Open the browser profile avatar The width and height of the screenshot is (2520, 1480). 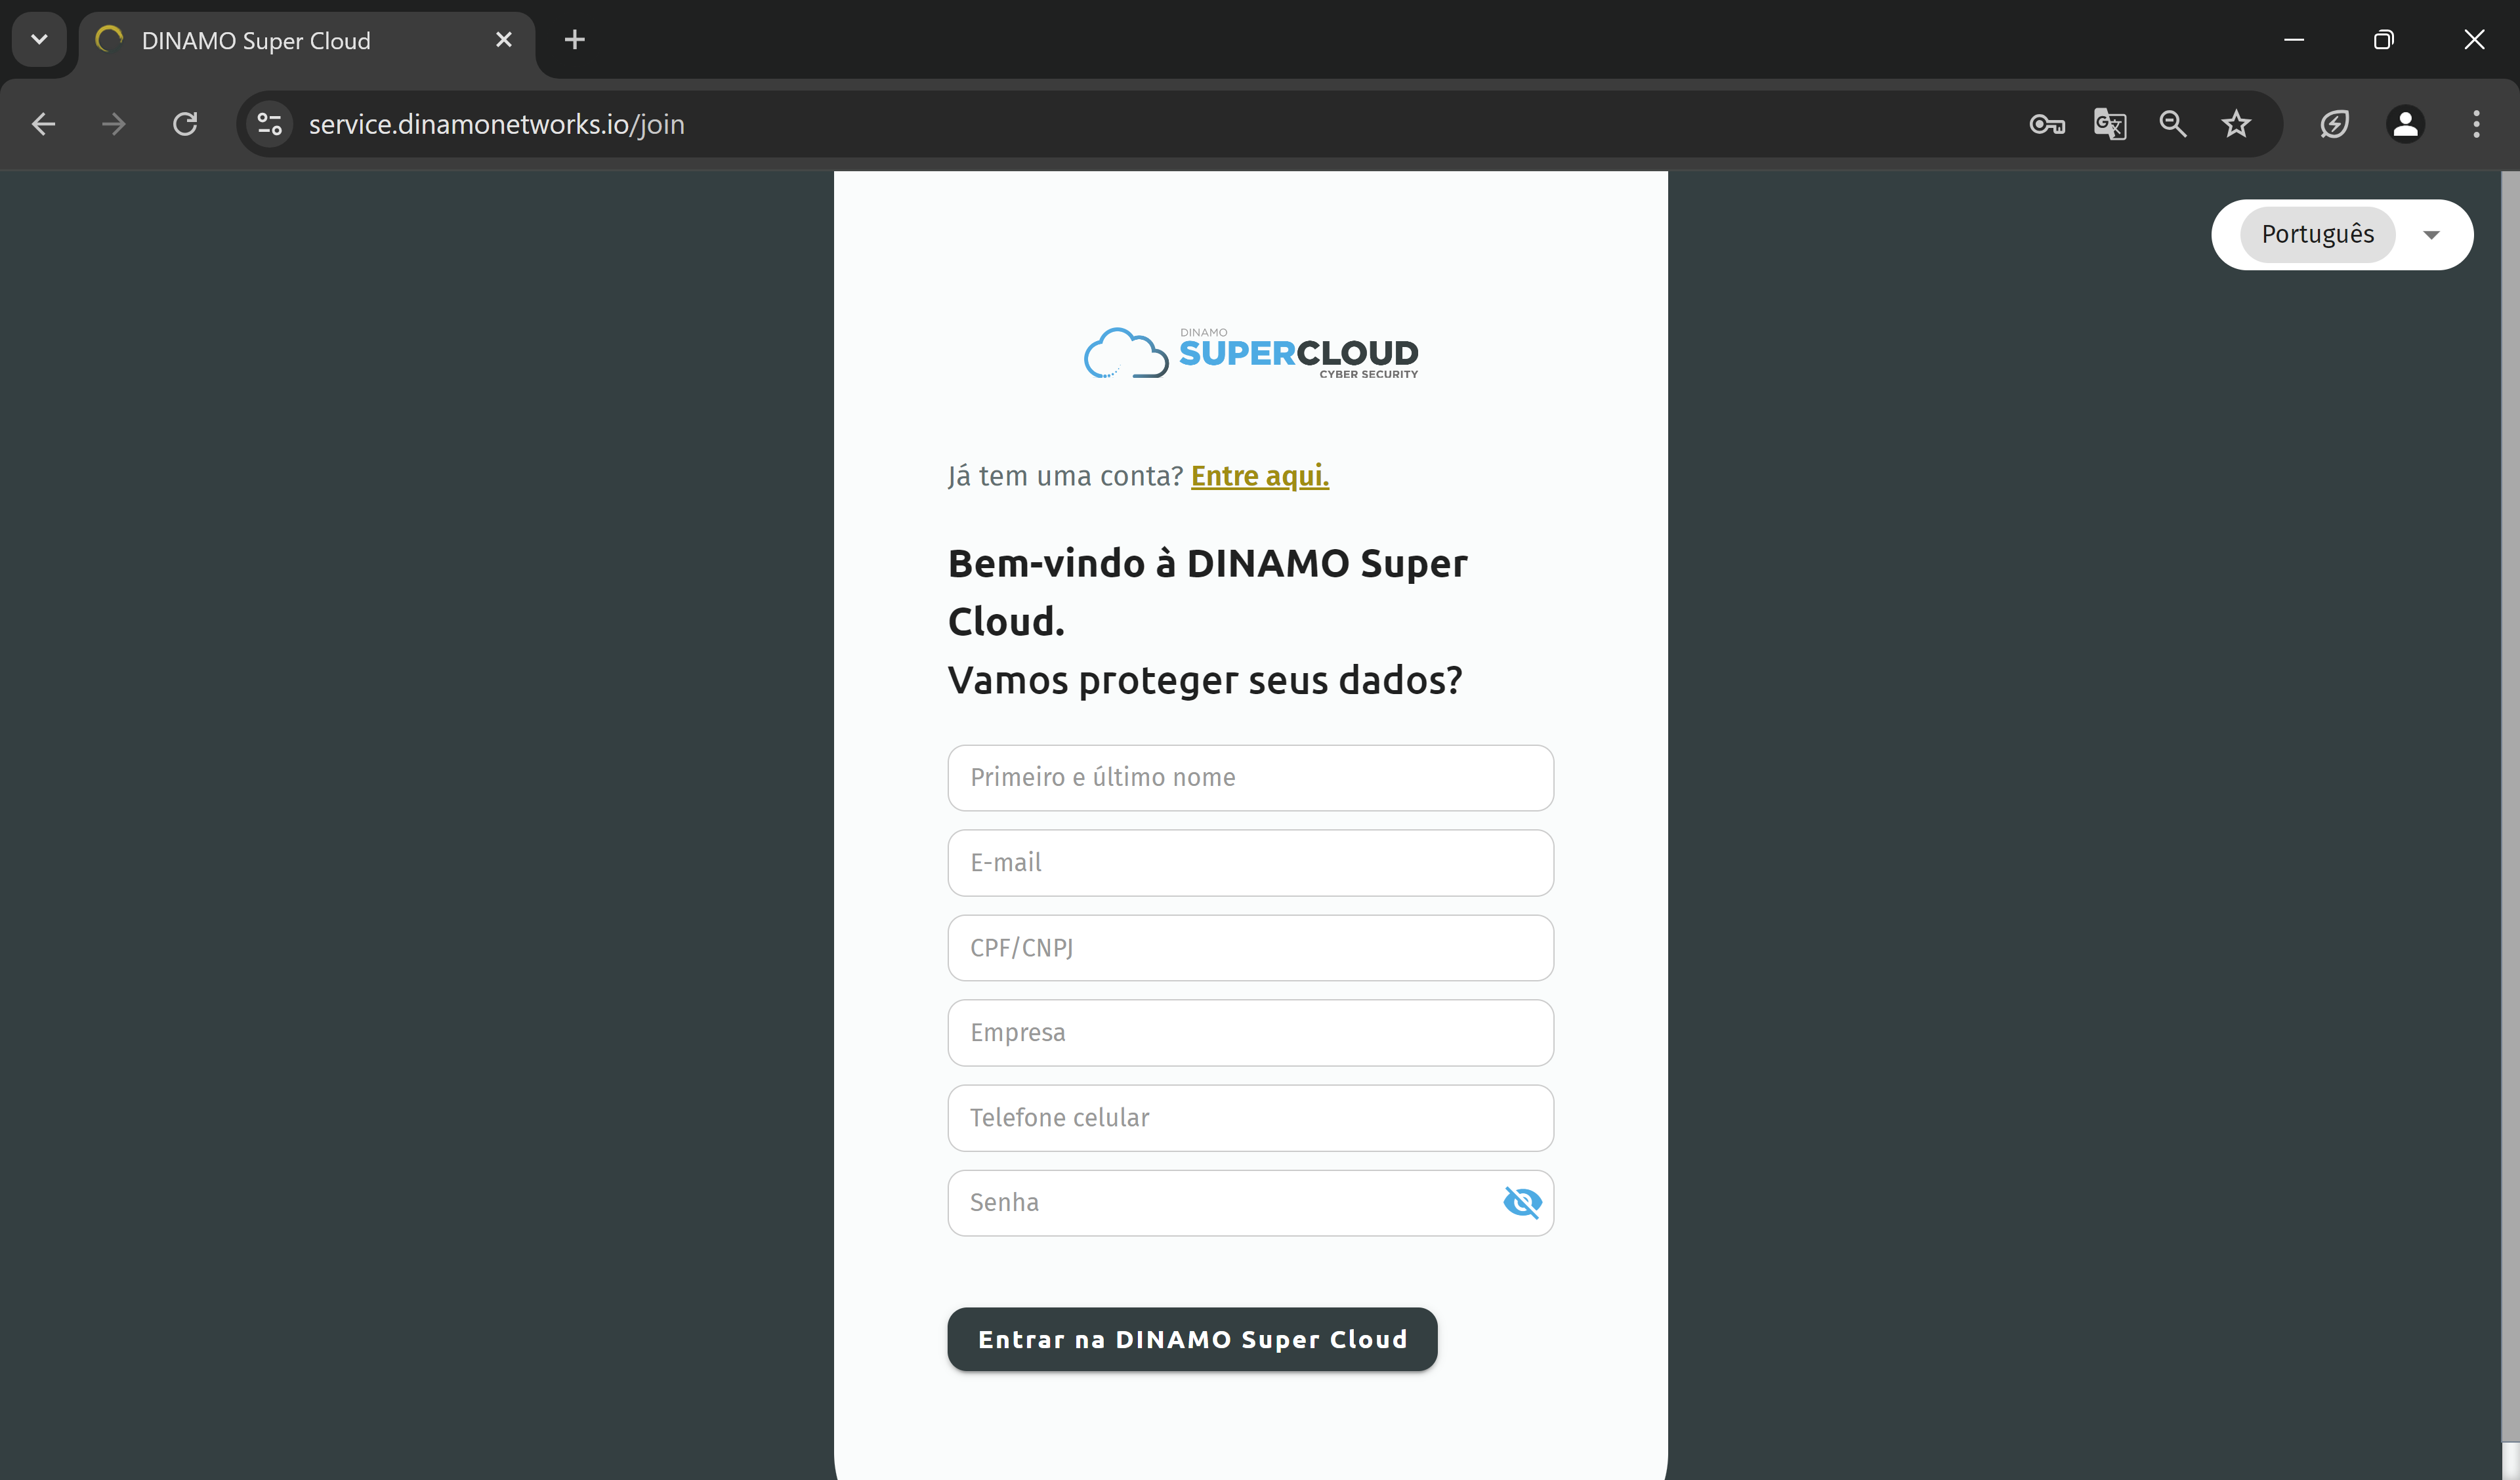[x=2405, y=124]
